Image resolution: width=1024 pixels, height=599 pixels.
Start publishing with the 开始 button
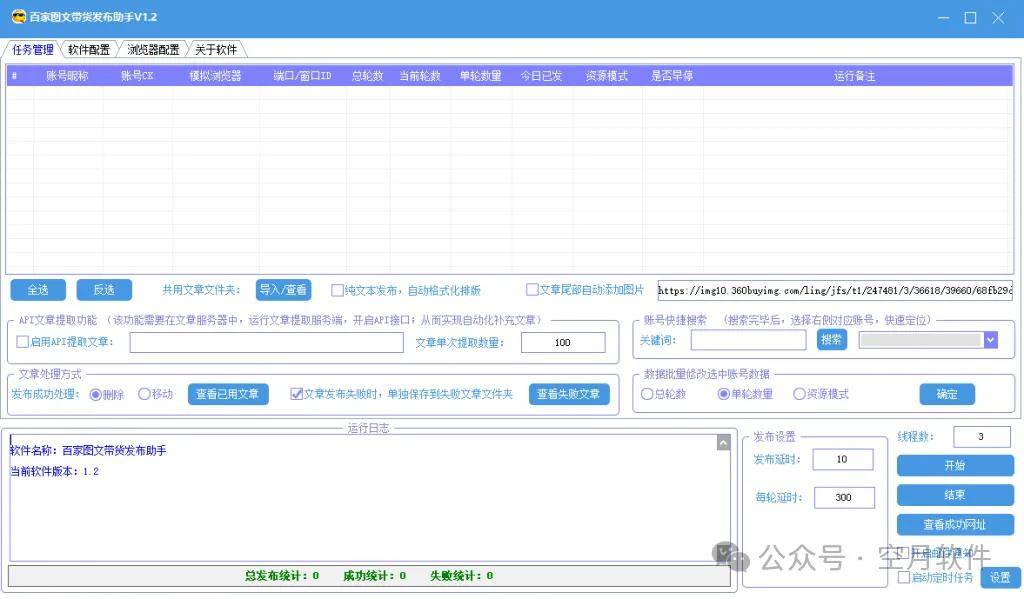click(x=954, y=466)
